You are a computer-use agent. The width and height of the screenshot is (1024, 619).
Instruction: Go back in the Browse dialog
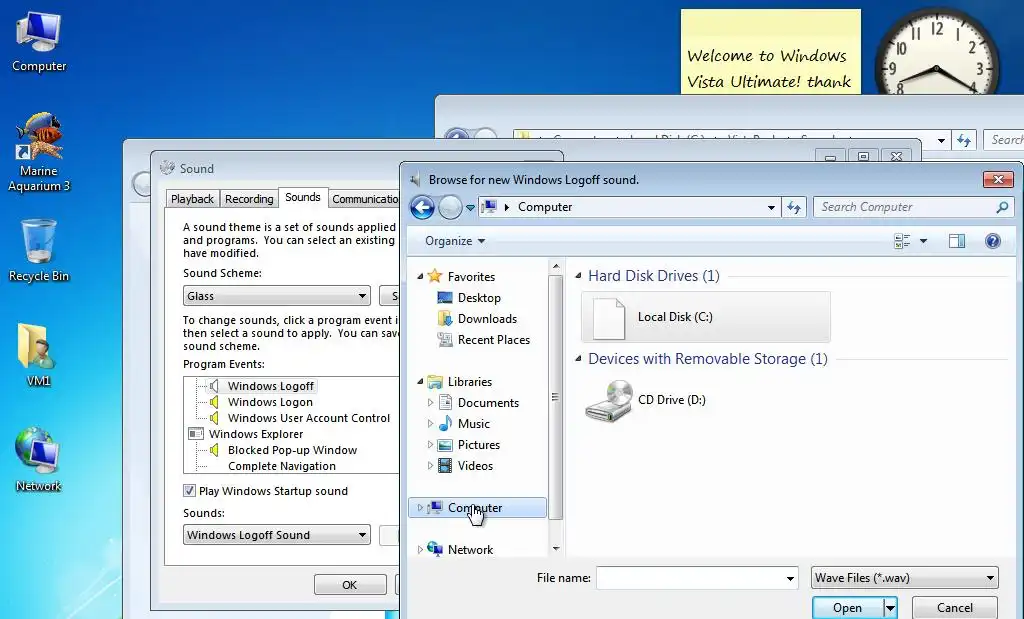pyautogui.click(x=423, y=208)
